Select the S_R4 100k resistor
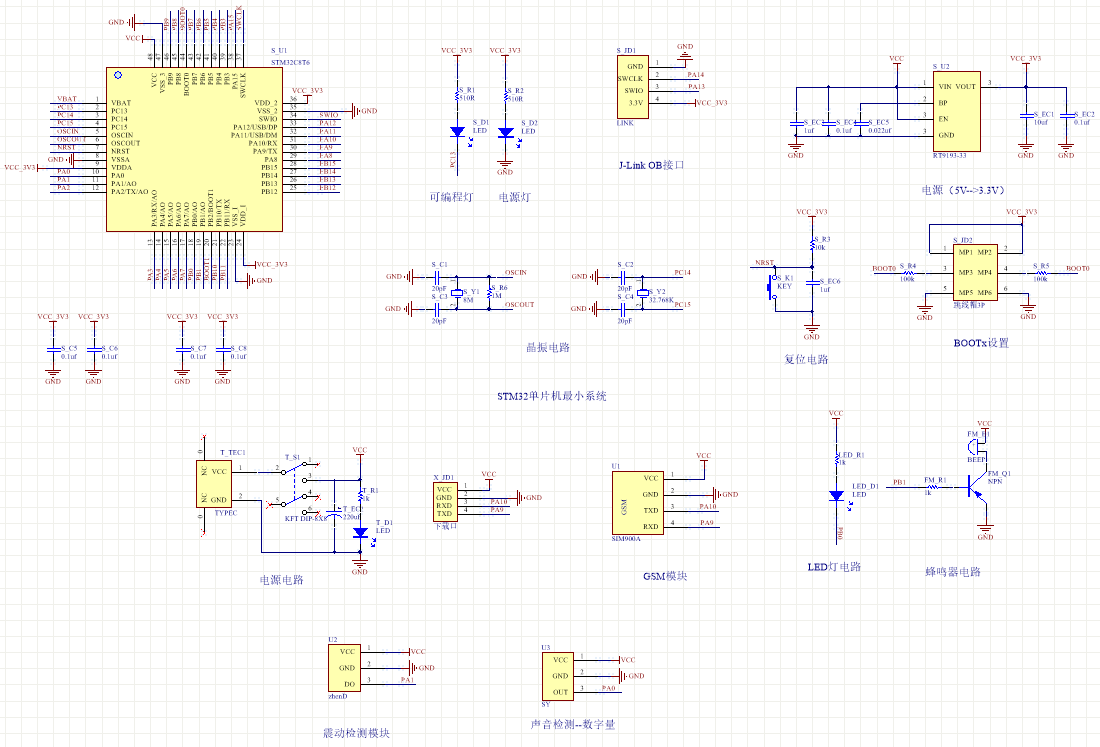 [x=908, y=273]
